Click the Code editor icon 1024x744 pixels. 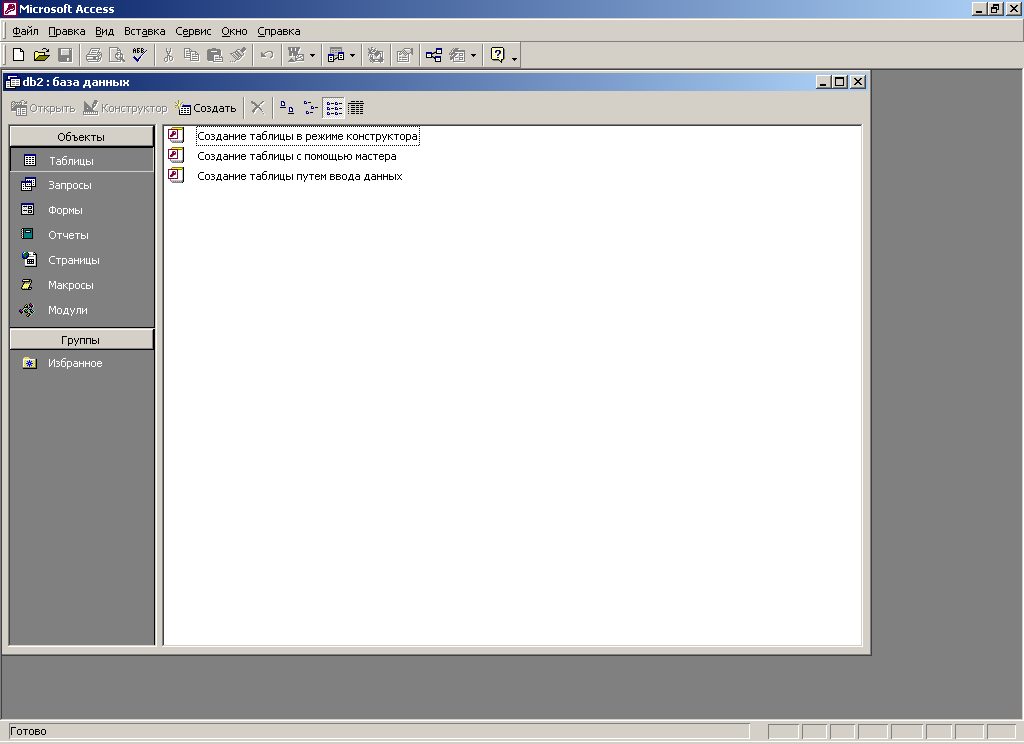[x=376, y=56]
